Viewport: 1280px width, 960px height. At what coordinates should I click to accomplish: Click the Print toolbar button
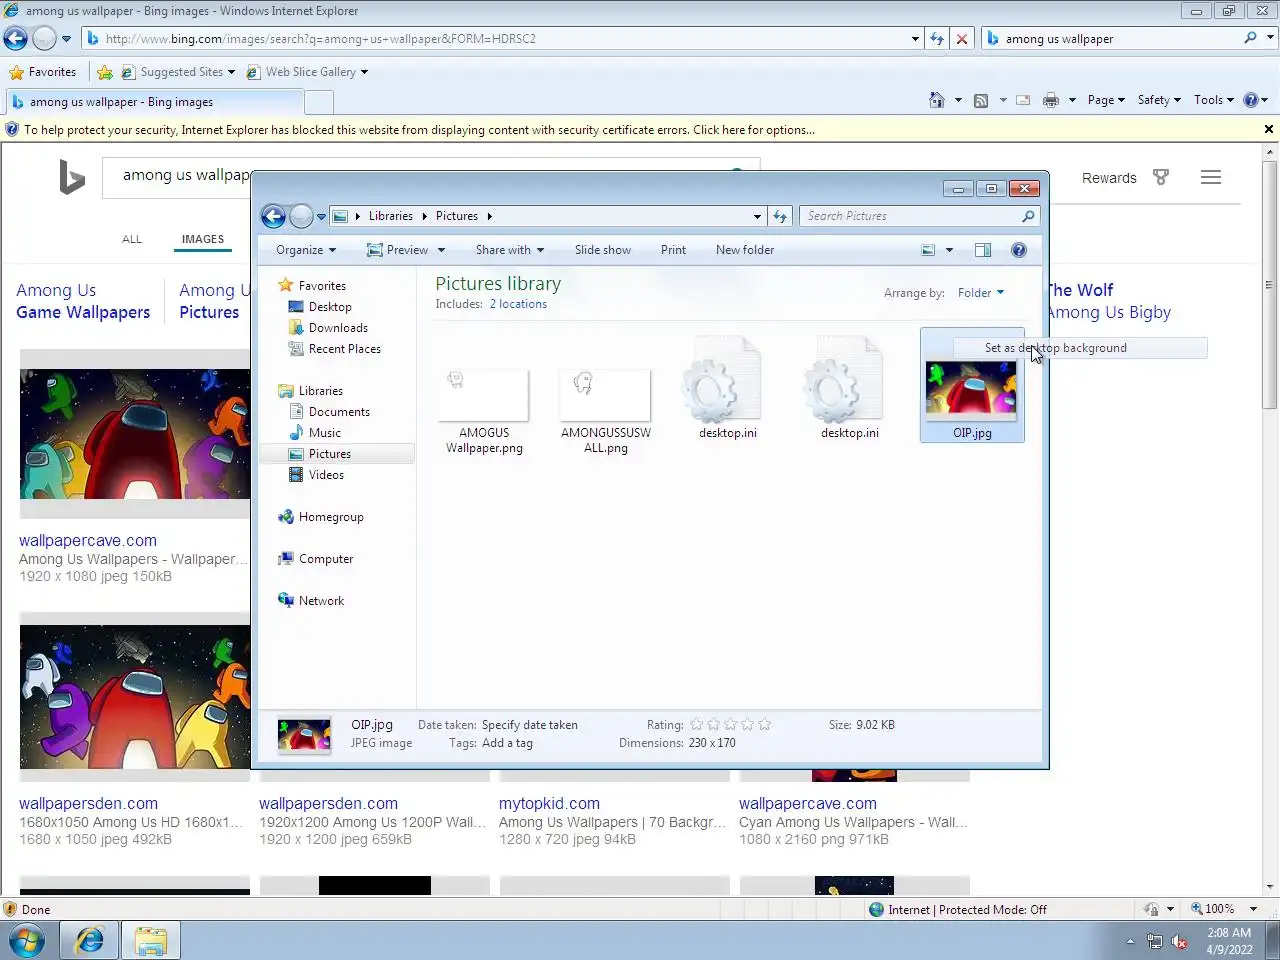click(673, 250)
